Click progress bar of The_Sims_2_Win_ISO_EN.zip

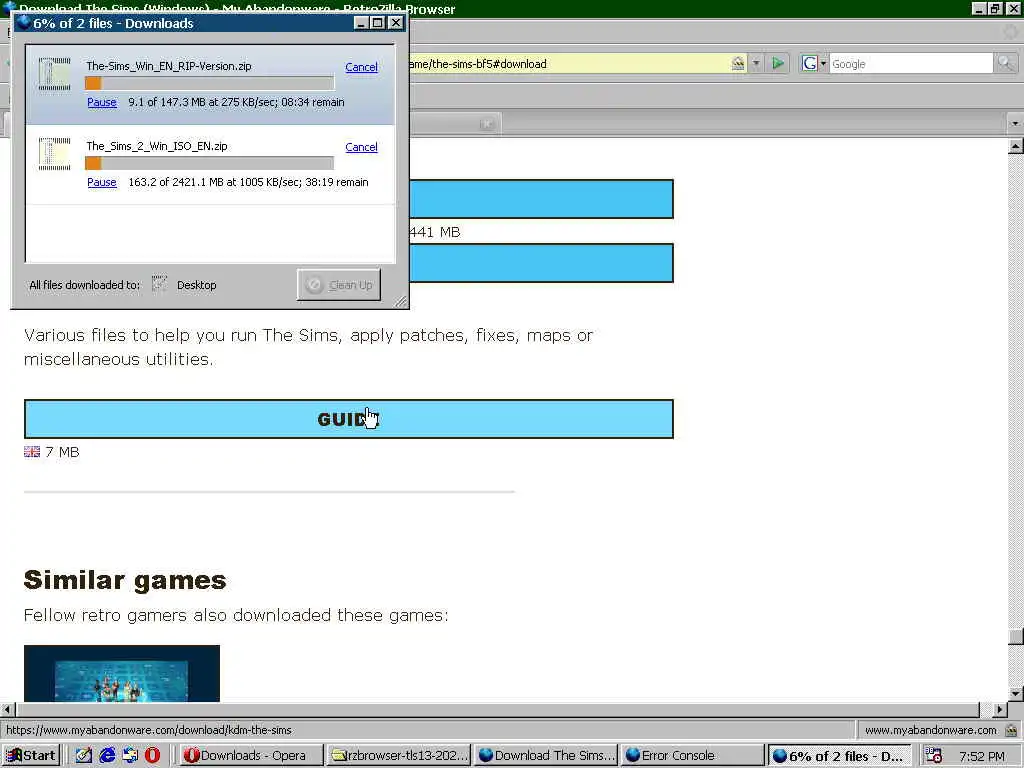pos(210,163)
